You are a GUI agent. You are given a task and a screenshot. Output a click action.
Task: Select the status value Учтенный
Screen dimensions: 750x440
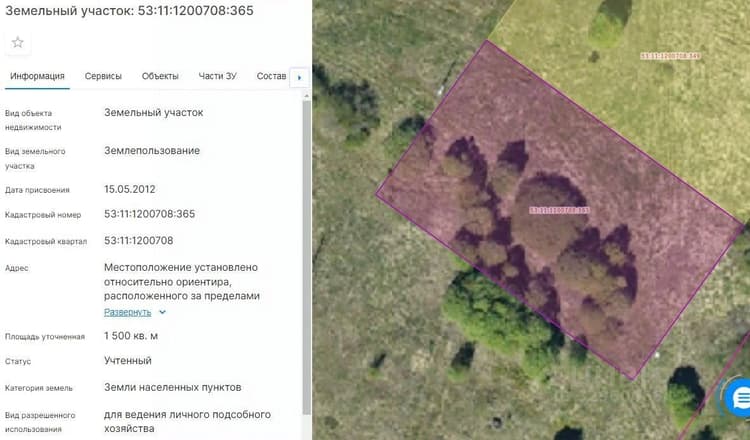click(128, 361)
